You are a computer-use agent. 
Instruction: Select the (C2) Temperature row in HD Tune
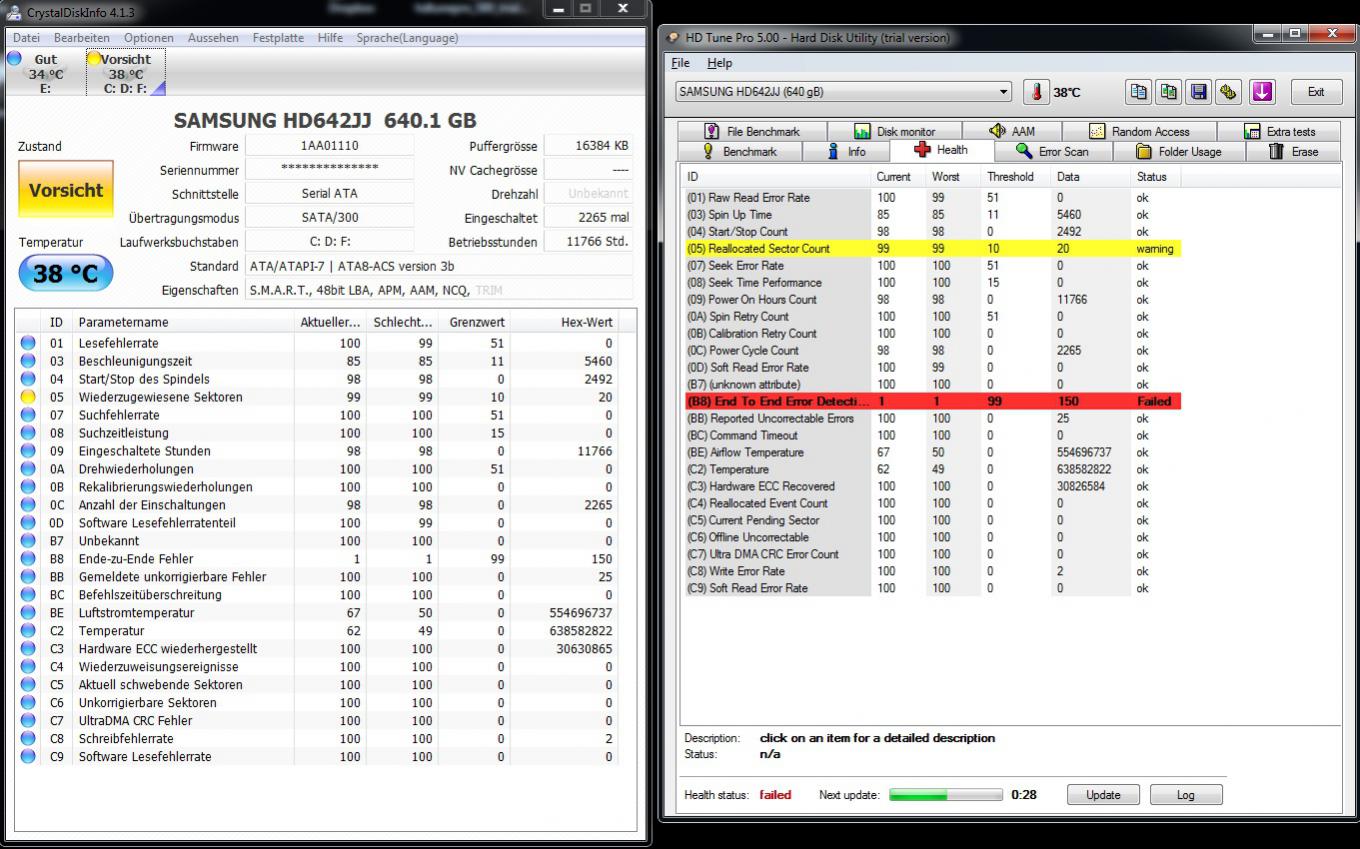(x=932, y=469)
